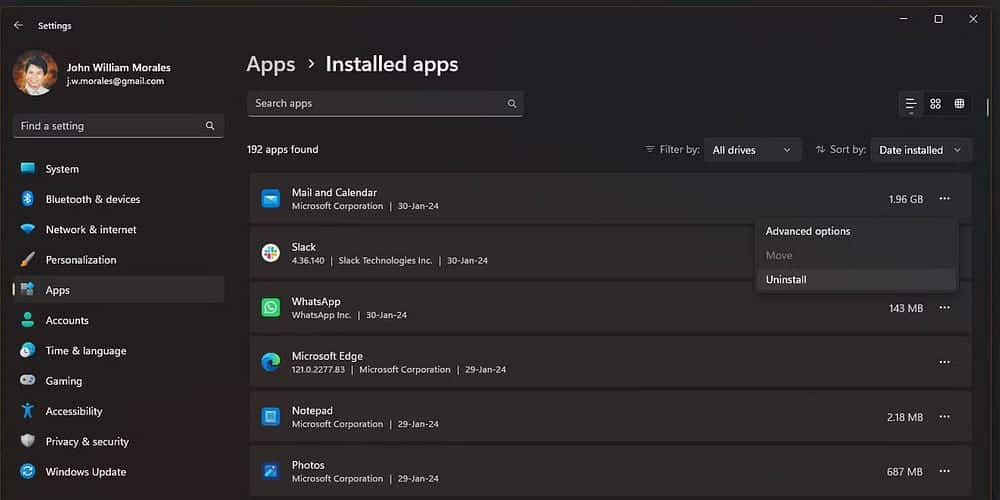Choose Uninstall in context menu
1000x500 pixels.
point(857,279)
